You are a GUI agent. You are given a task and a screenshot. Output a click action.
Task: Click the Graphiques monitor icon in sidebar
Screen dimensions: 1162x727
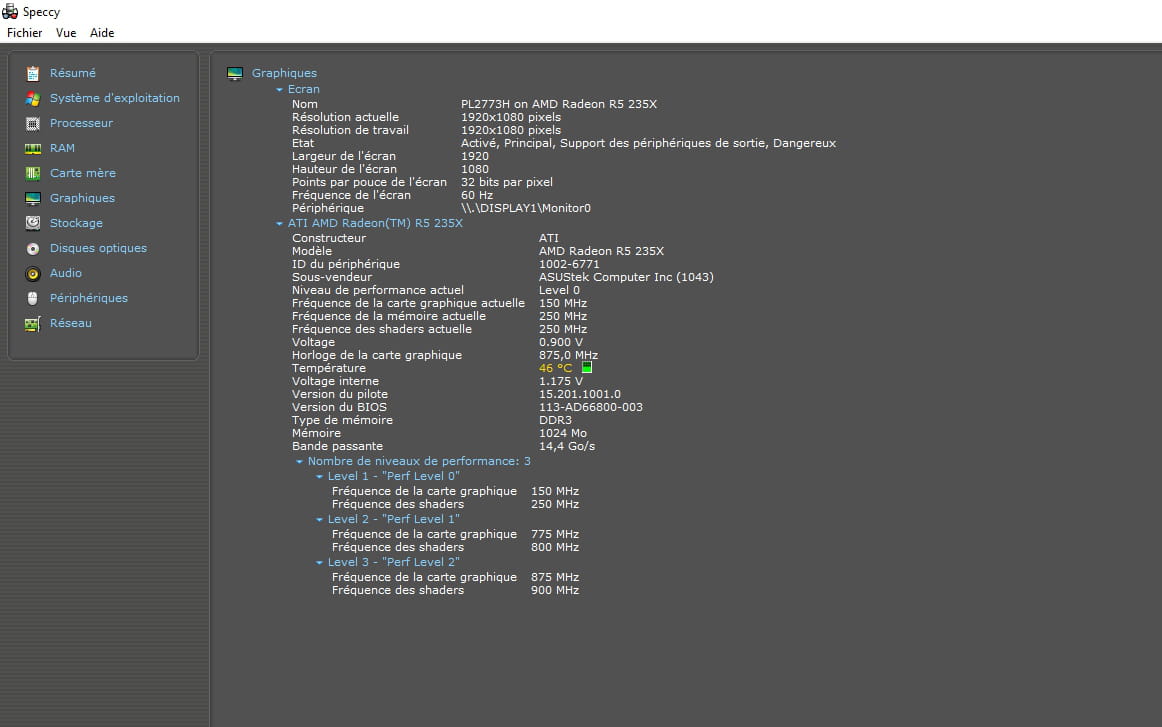pyautogui.click(x=33, y=199)
